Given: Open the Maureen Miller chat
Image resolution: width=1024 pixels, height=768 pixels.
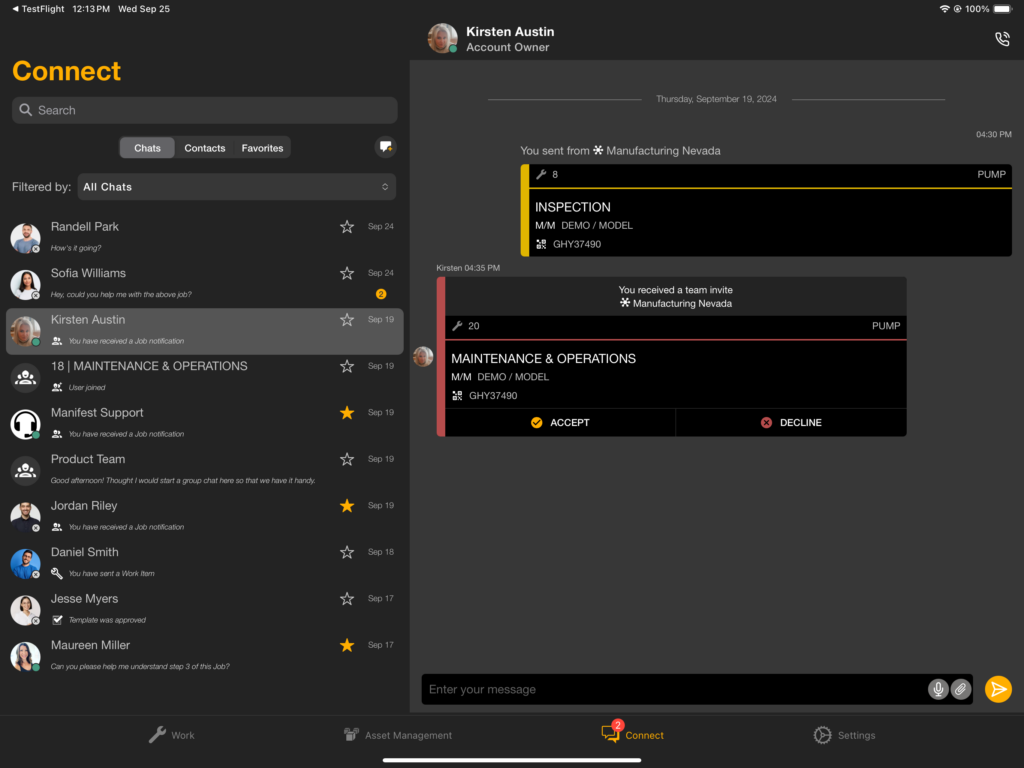Looking at the screenshot, I should pos(204,656).
